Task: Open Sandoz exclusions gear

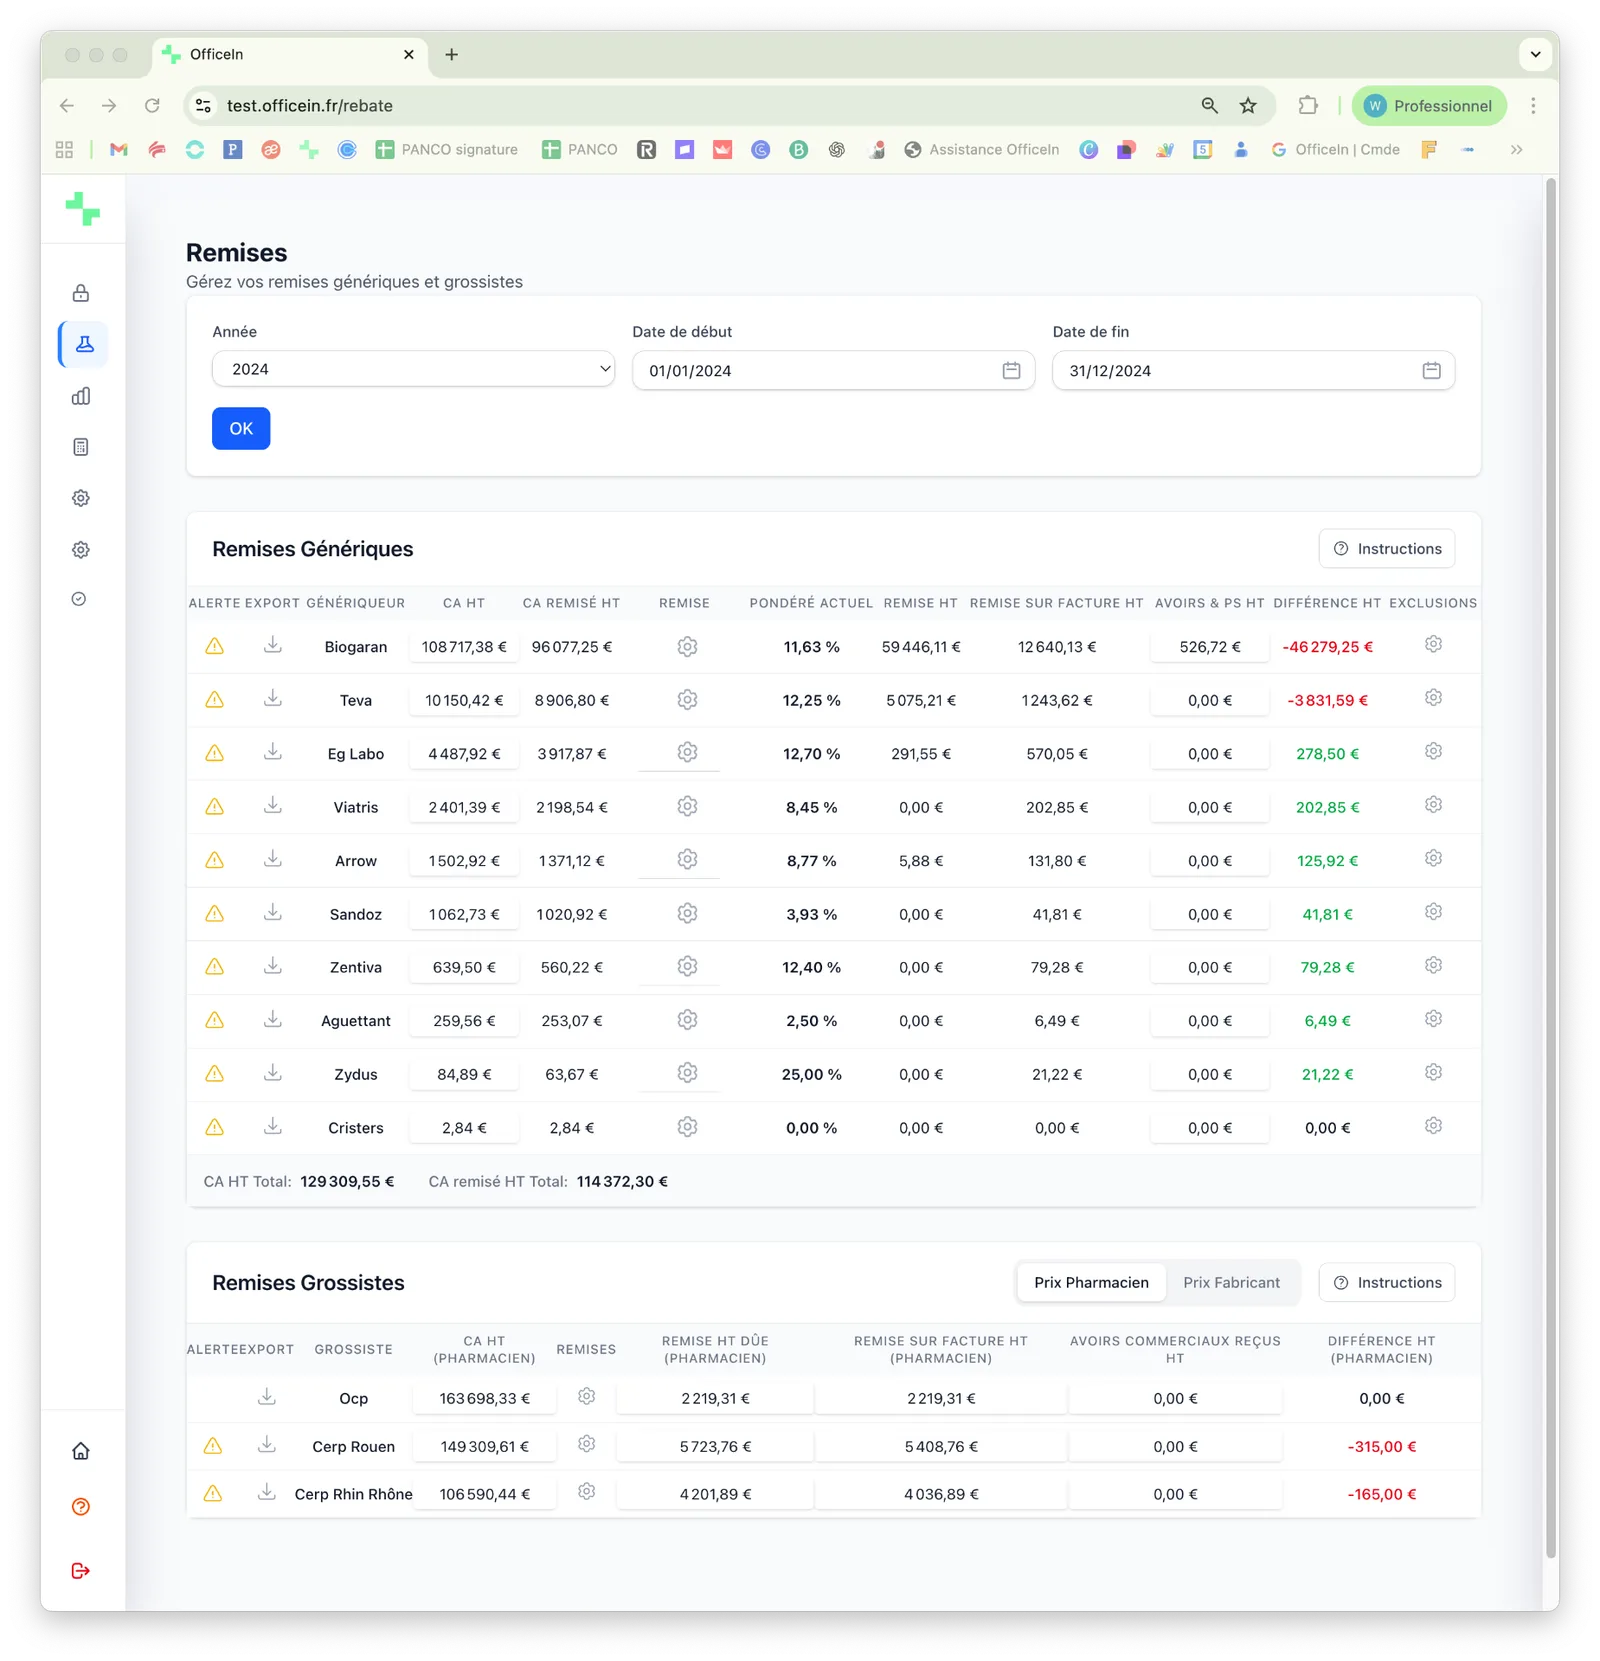Action: (x=1433, y=912)
